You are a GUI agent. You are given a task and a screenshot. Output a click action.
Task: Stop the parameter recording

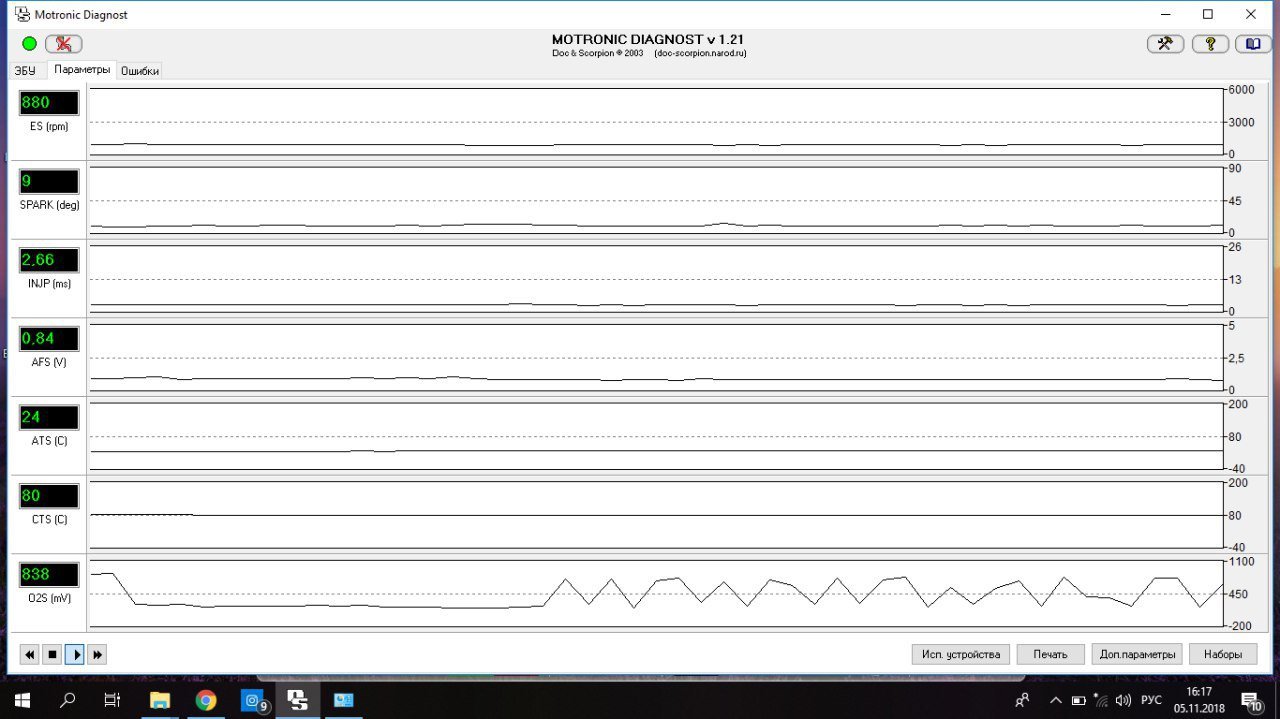(x=52, y=654)
